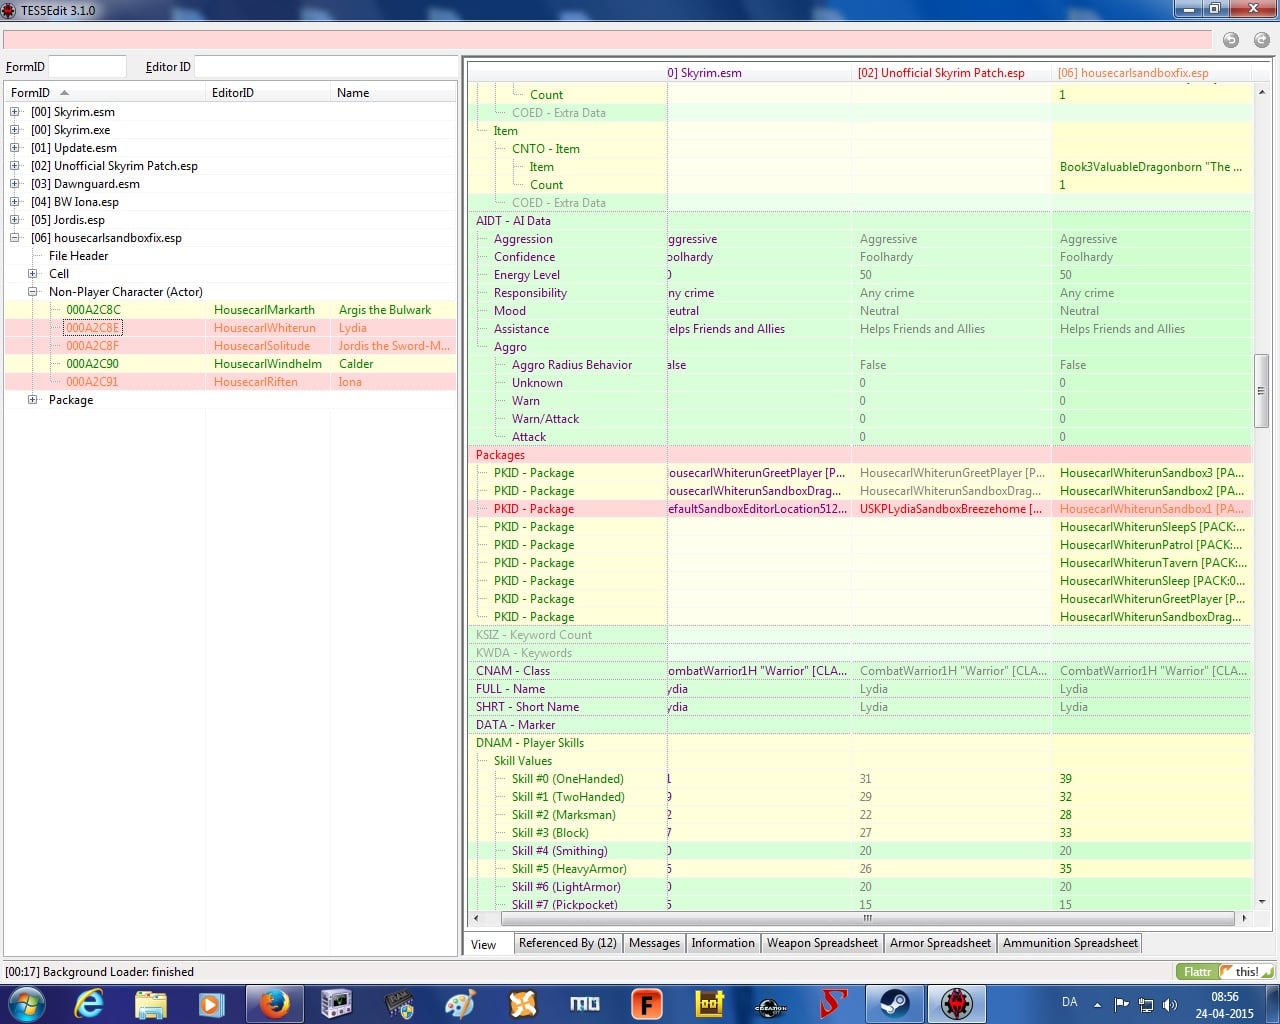The image size is (1280, 1024).
Task: Click the vertical scrollbar thumb in view panel
Action: pyautogui.click(x=1261, y=390)
